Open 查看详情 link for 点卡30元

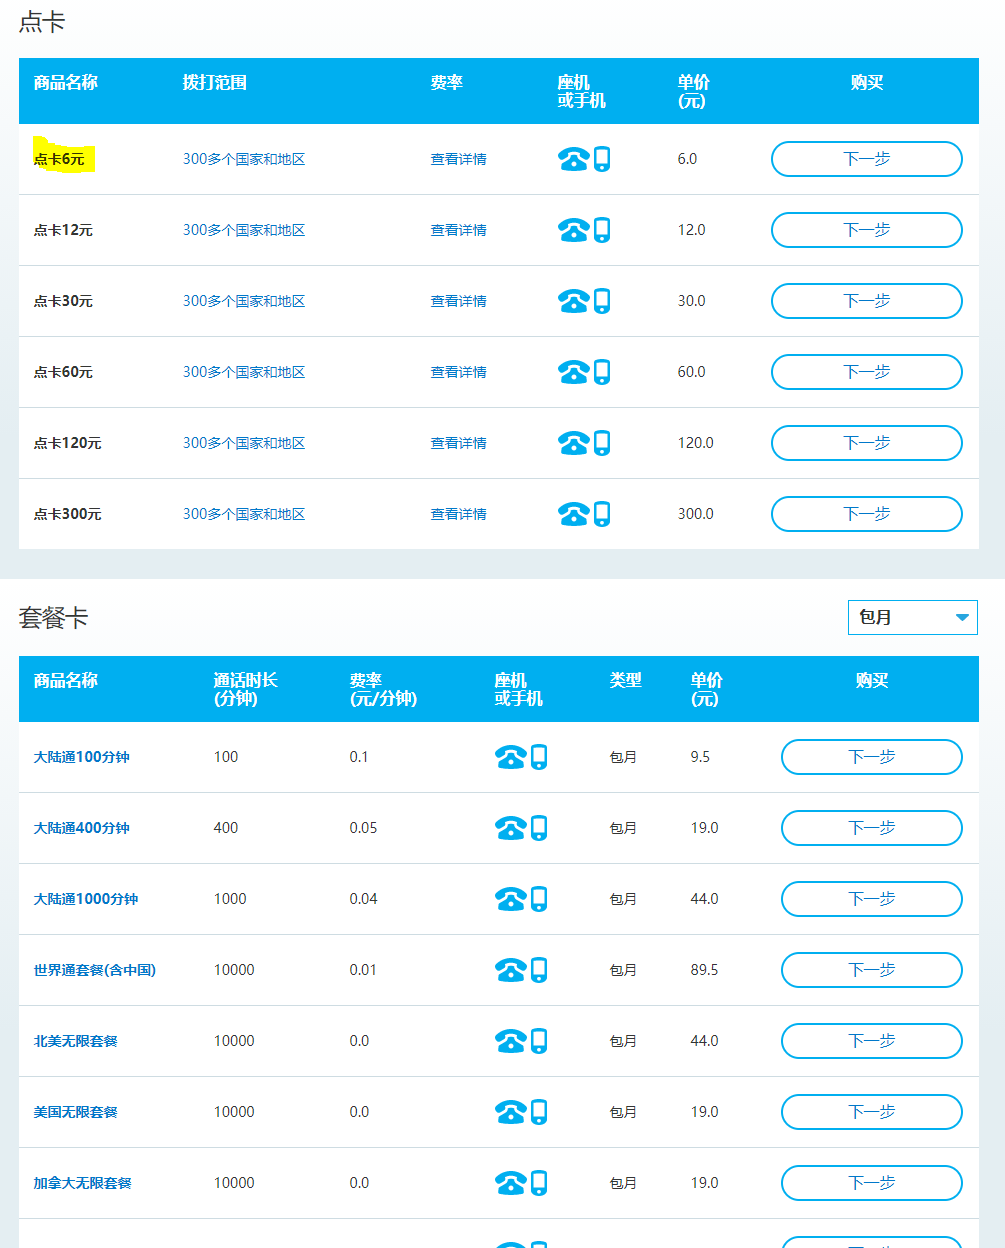[458, 301]
